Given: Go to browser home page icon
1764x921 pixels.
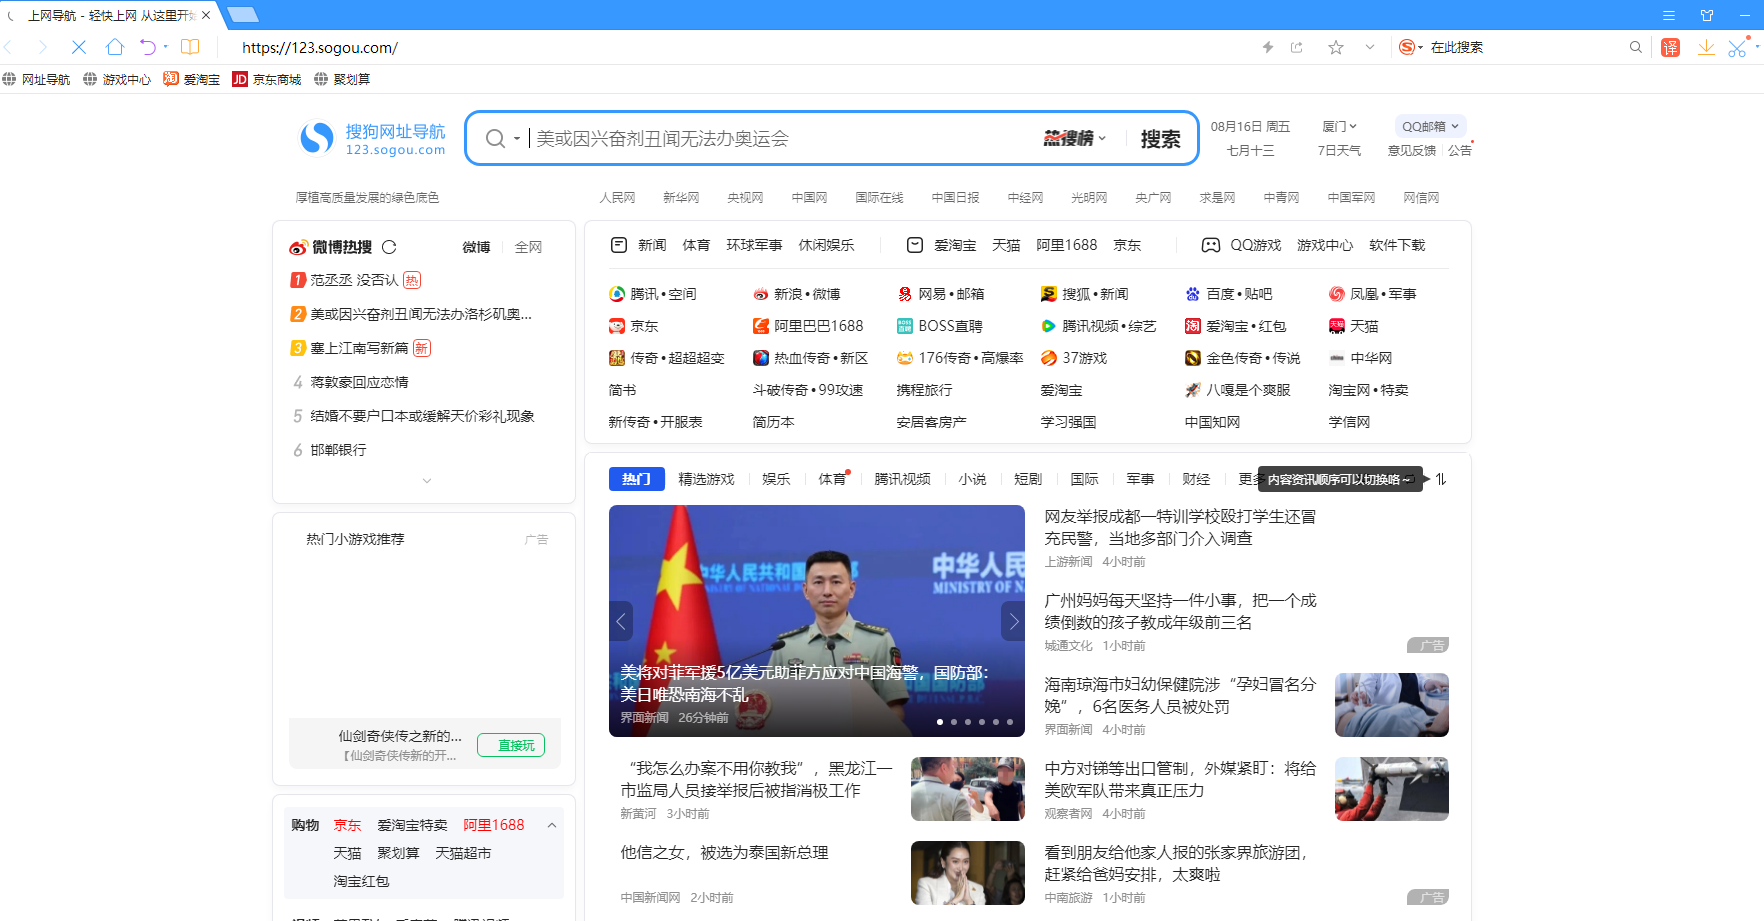Looking at the screenshot, I should (x=115, y=47).
